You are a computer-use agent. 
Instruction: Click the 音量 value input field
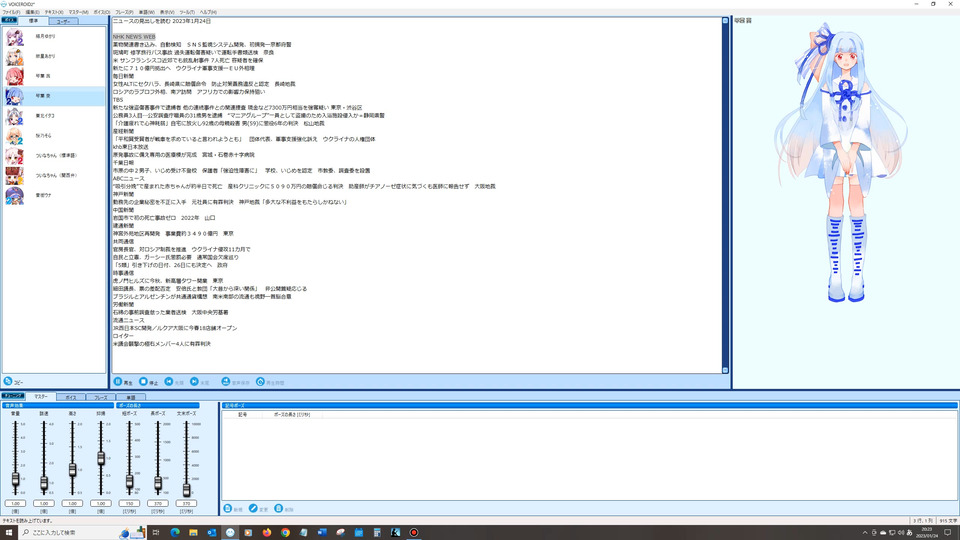pos(15,503)
